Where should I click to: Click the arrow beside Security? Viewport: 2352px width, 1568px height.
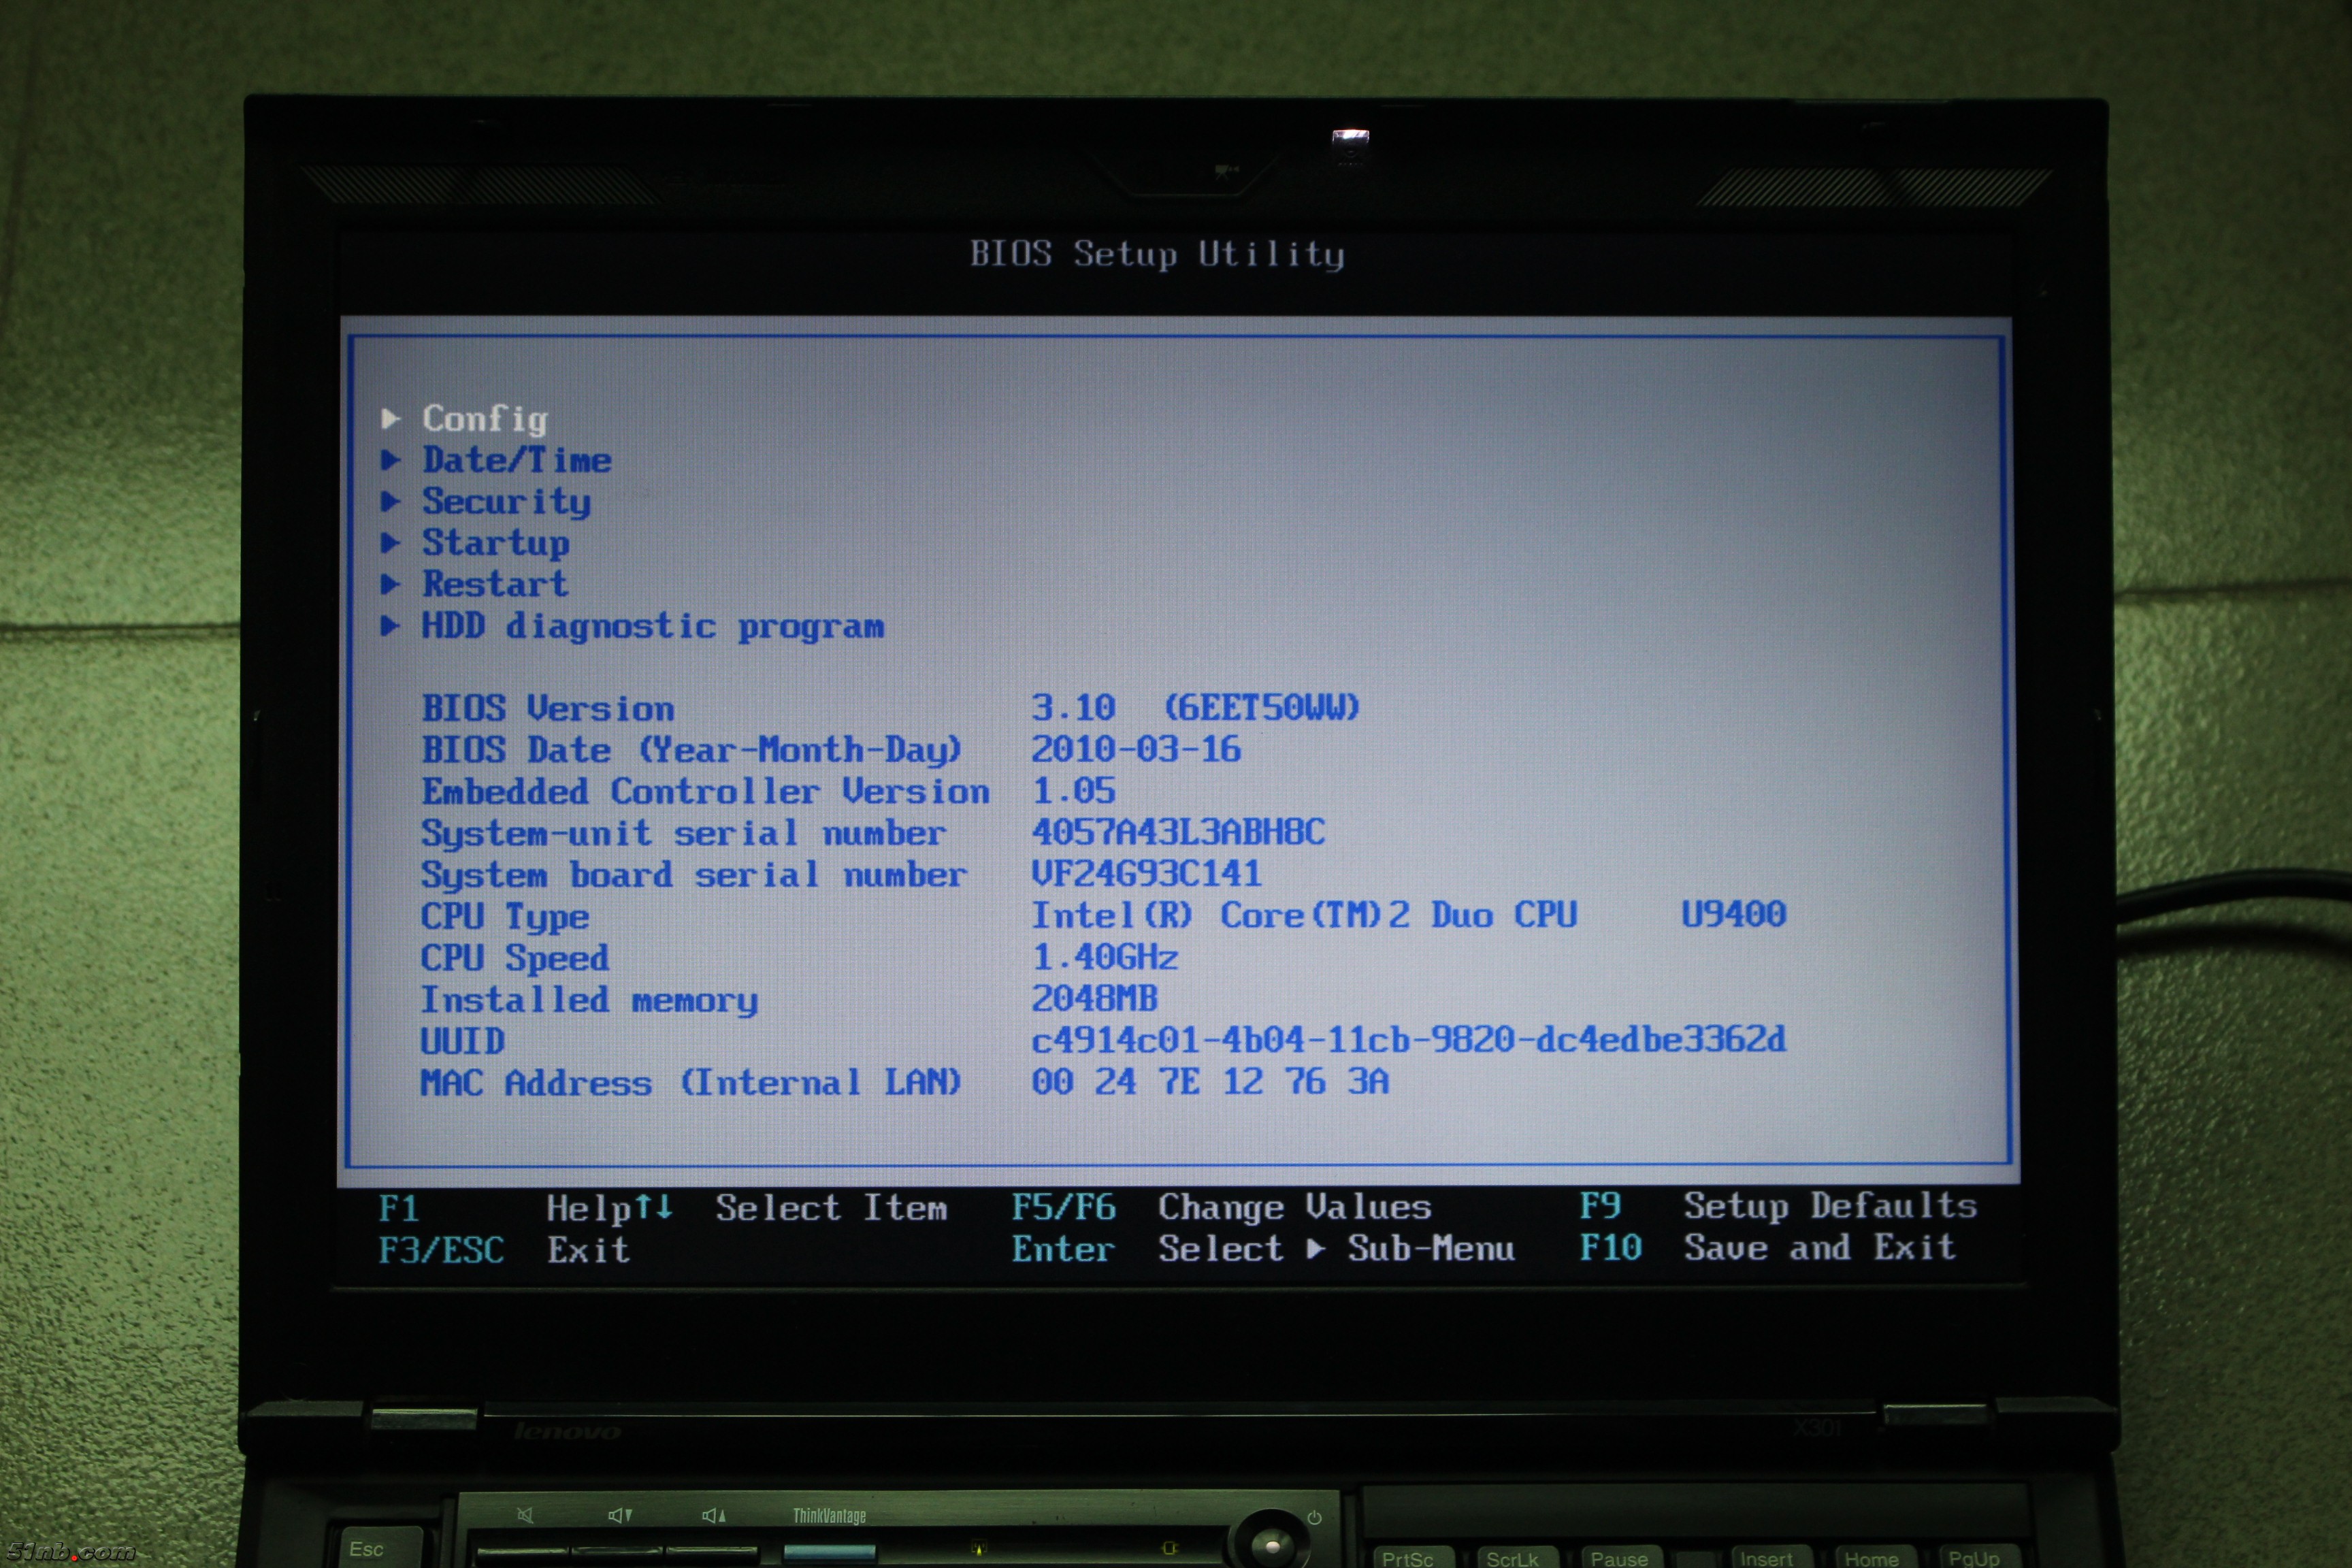tap(391, 501)
